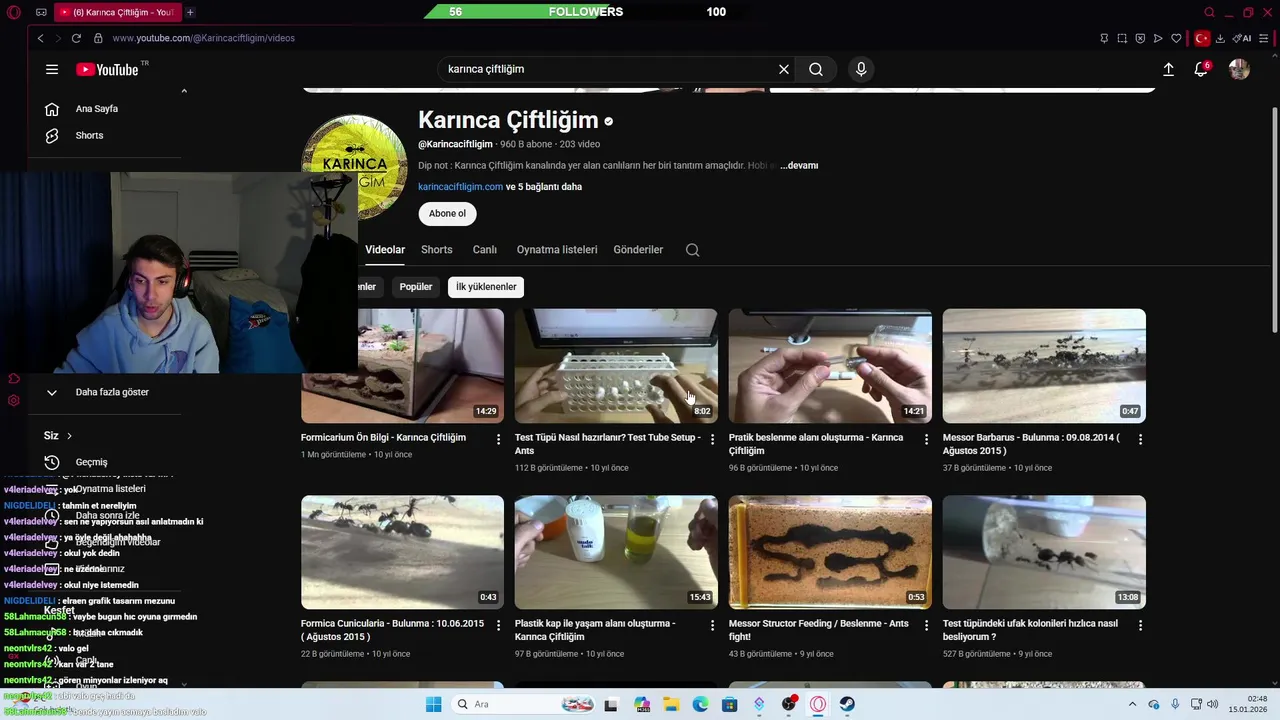Image resolution: width=1280 pixels, height=720 pixels.
Task: Open options for Formicarium Ön Bilgi video
Action: pos(498,439)
